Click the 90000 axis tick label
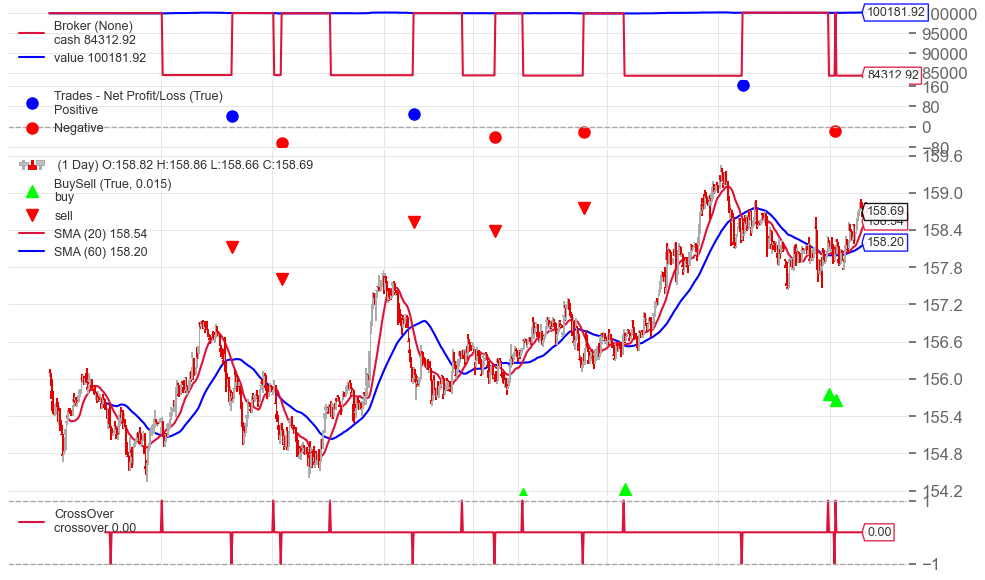985x580 pixels. tap(945, 55)
